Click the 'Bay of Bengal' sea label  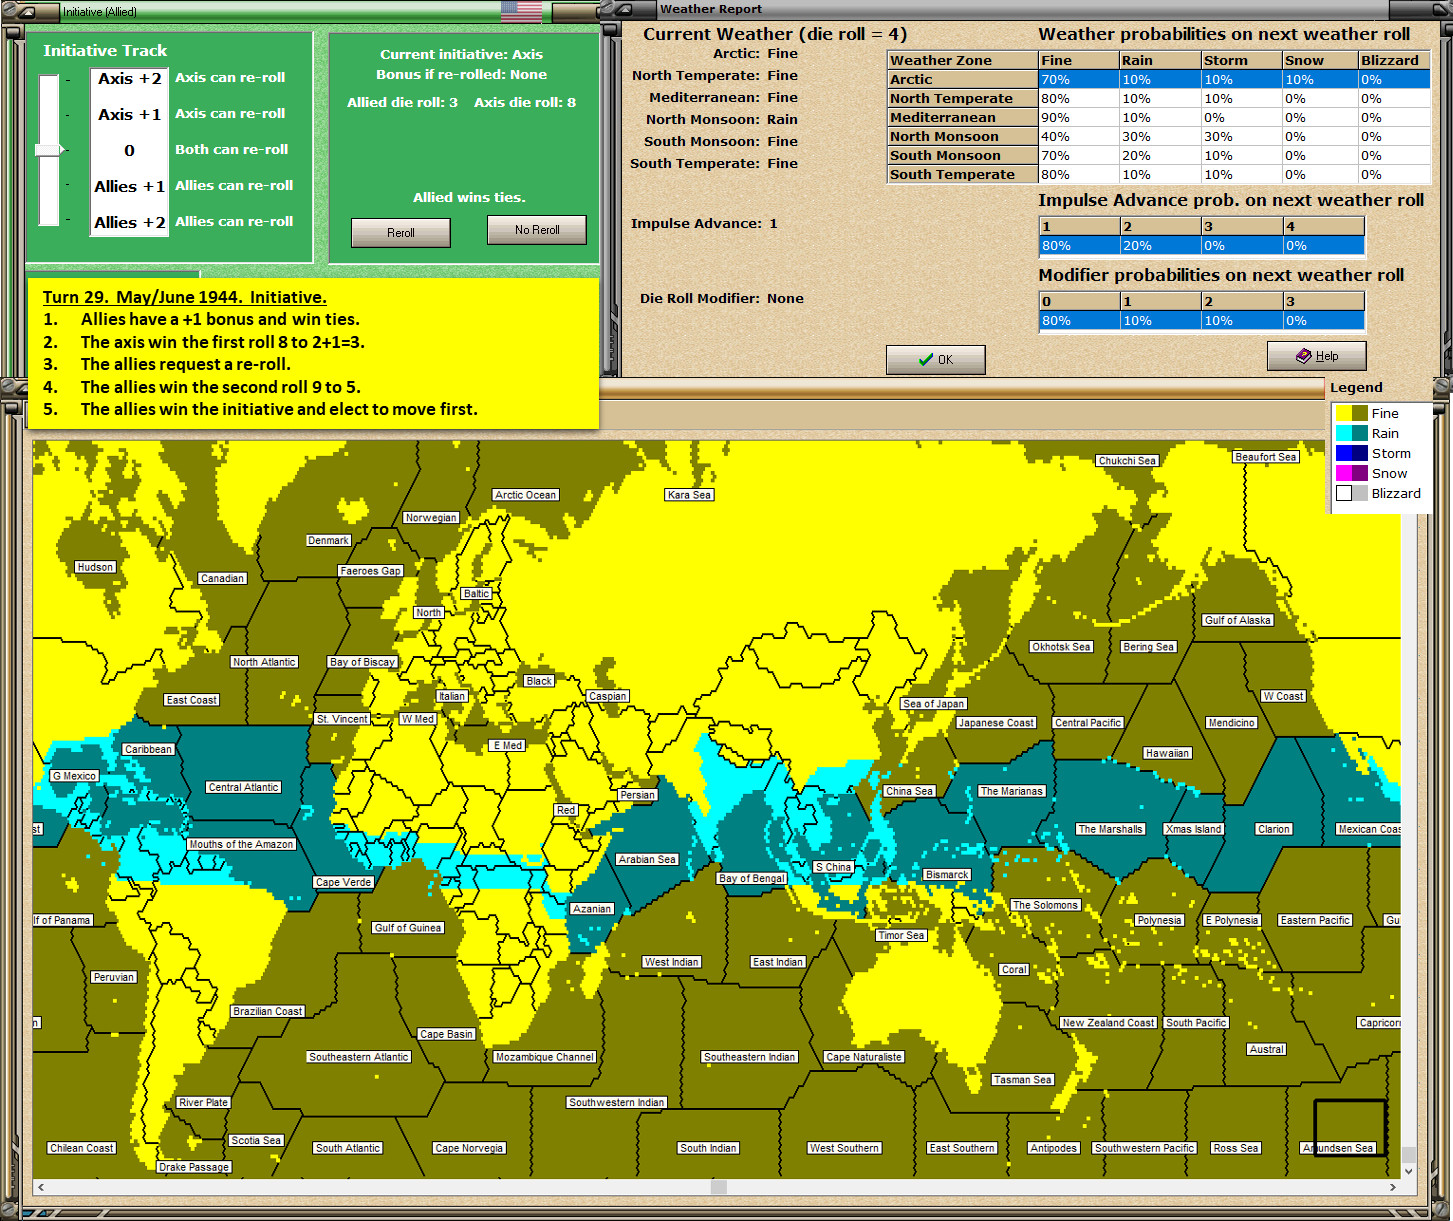(752, 879)
